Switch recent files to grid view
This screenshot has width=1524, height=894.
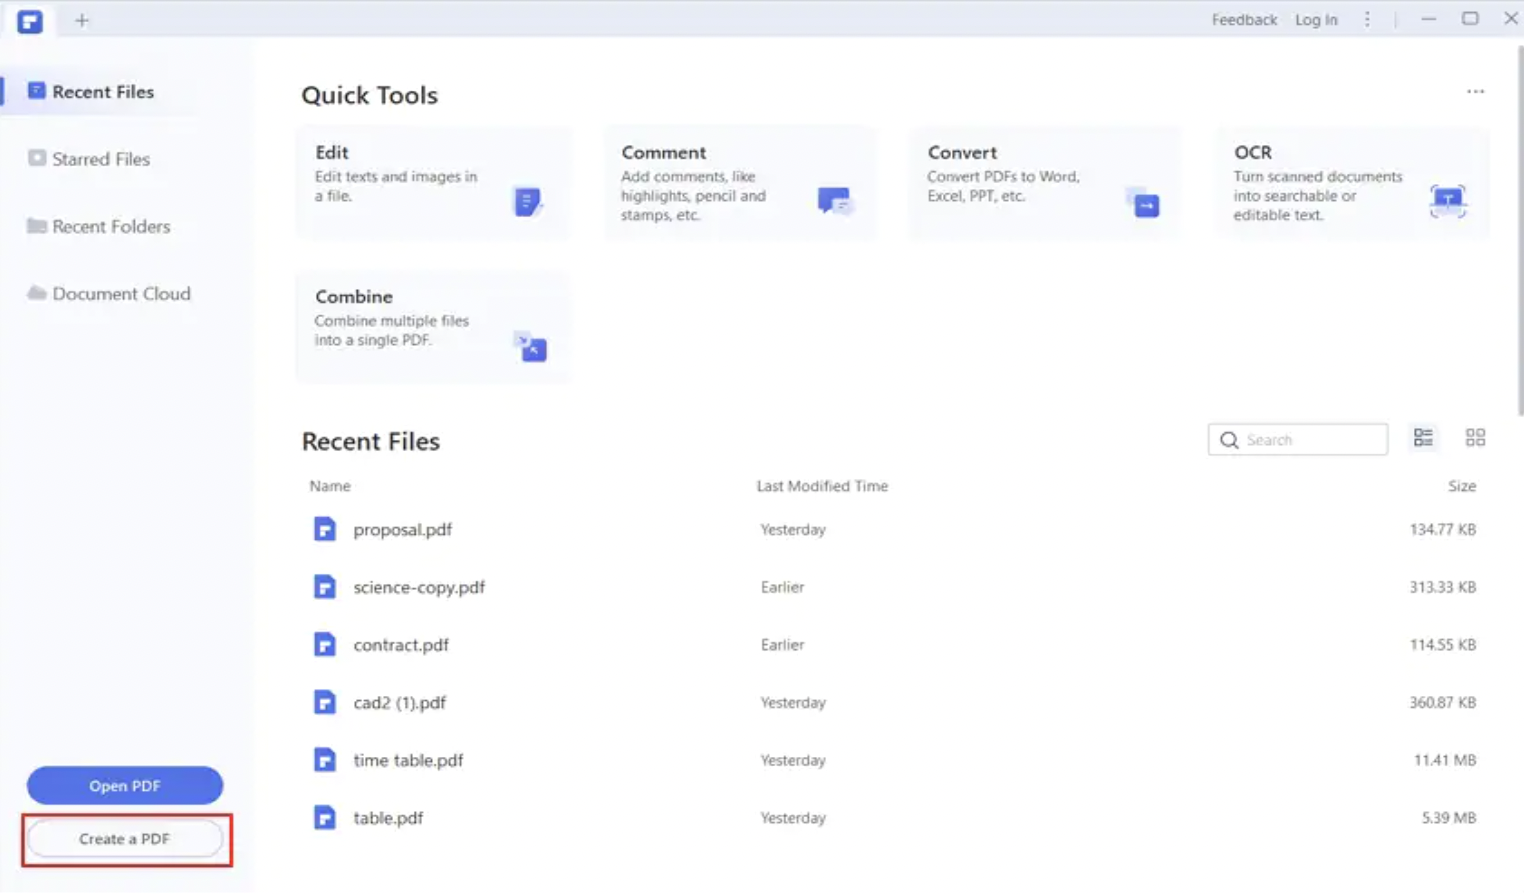click(x=1475, y=437)
